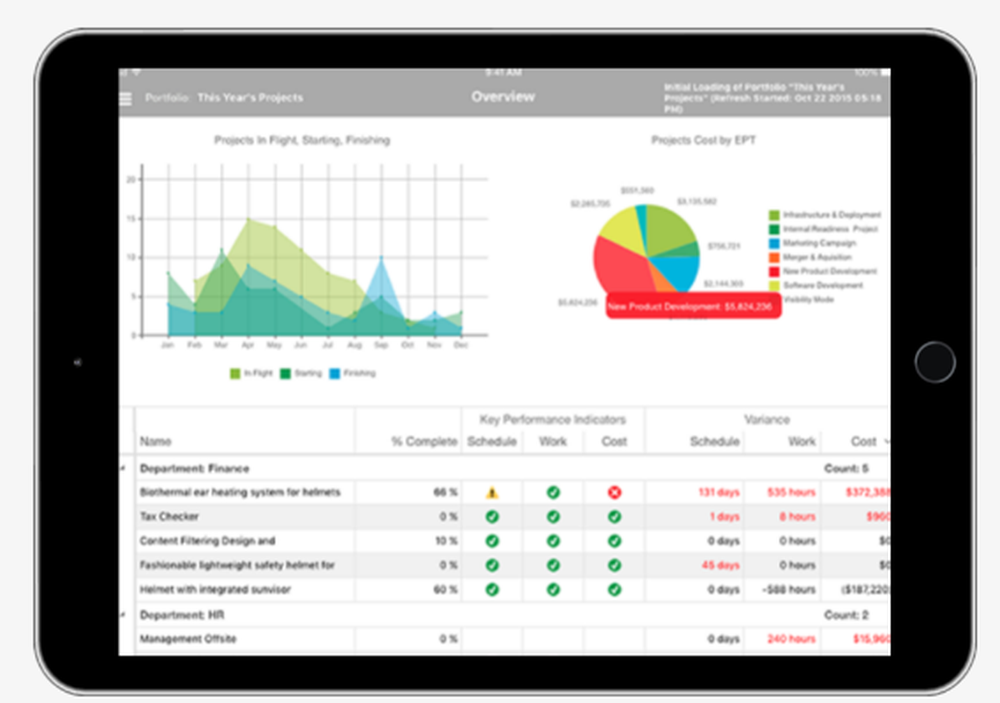Click the portfolio loading status message

[773, 98]
